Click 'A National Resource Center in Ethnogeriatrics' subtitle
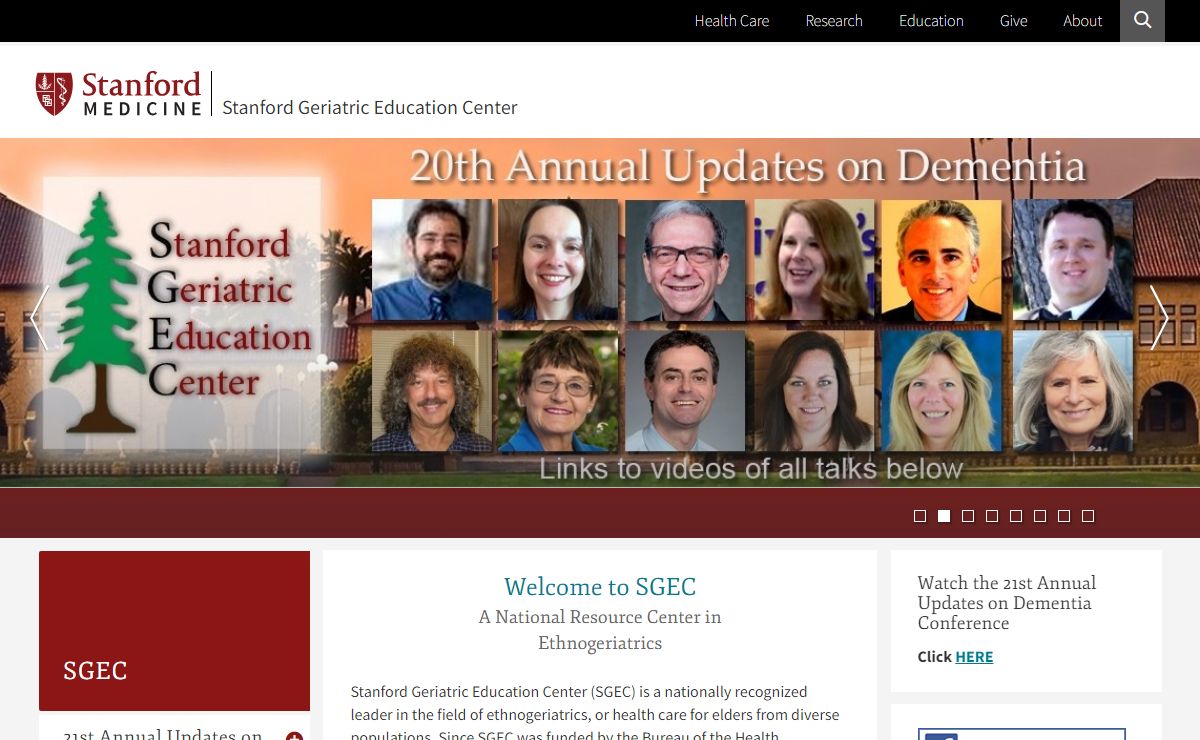Viewport: 1200px width, 740px height. pyautogui.click(x=600, y=630)
